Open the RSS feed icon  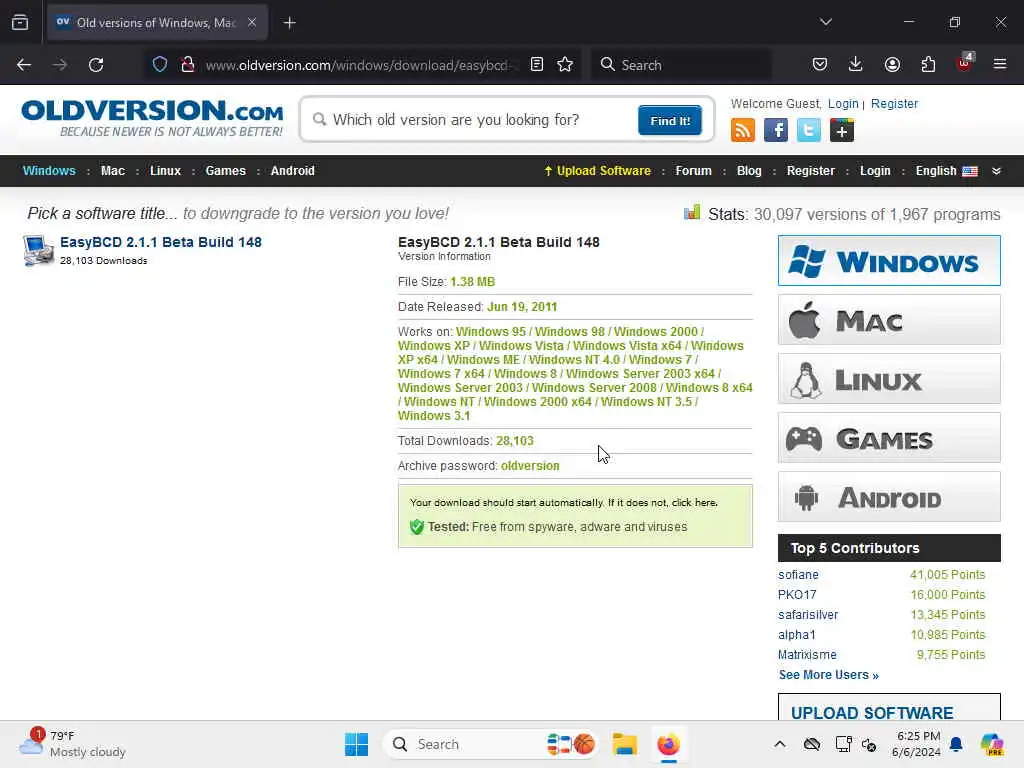(x=743, y=130)
